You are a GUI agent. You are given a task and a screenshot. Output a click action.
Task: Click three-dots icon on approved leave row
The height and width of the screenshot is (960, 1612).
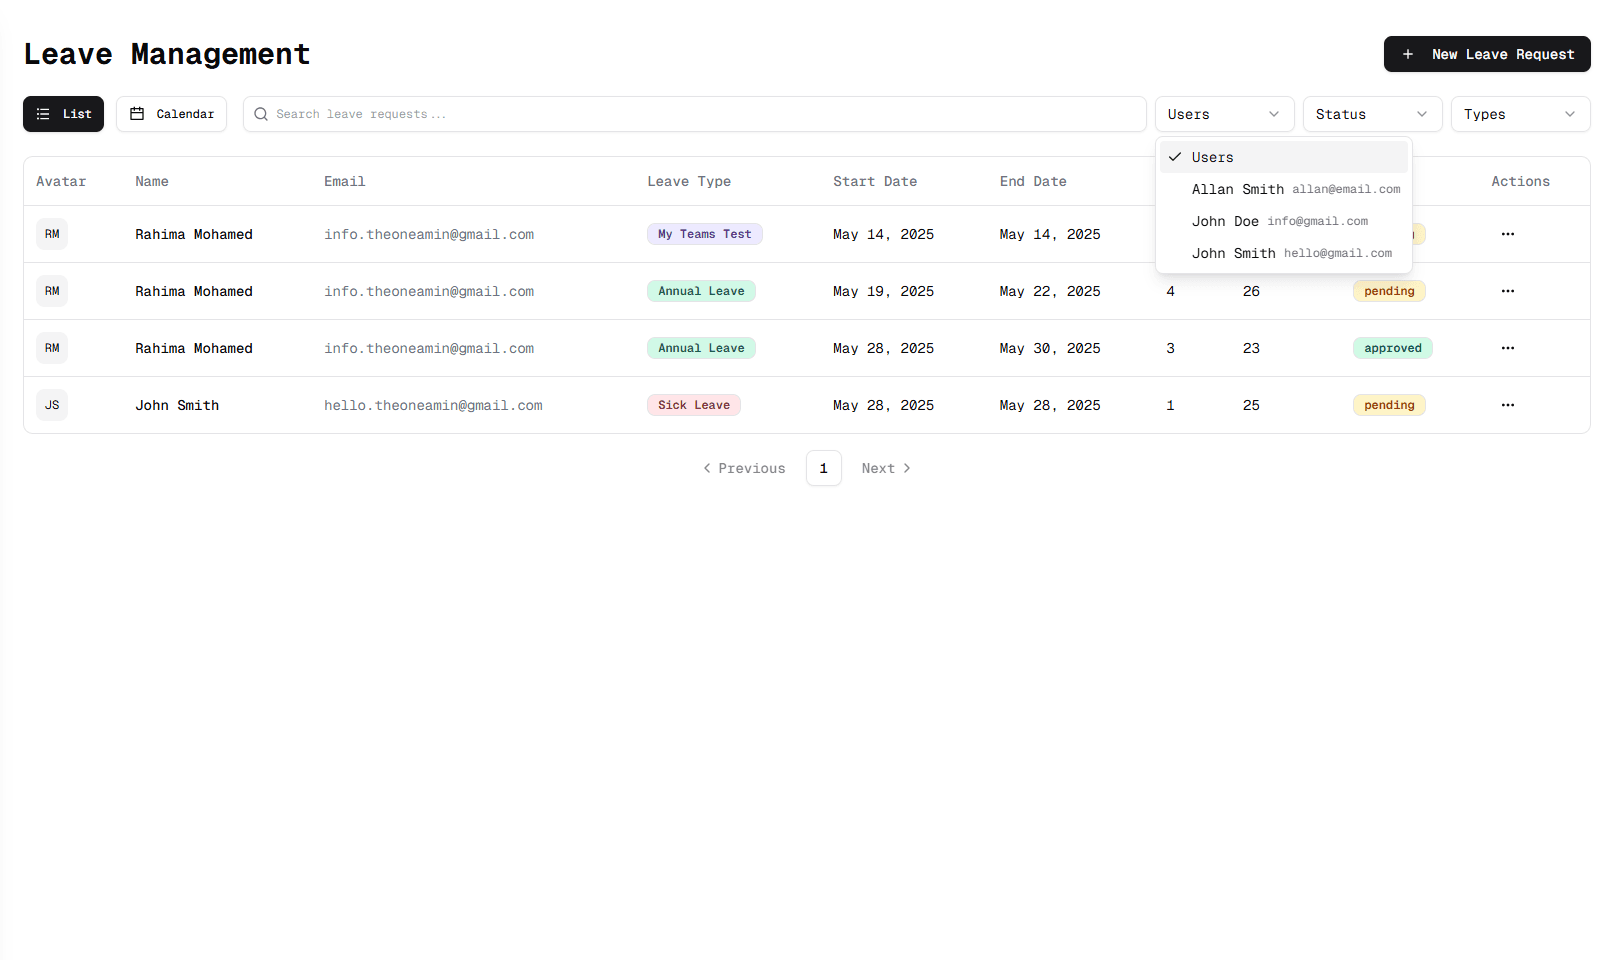[1507, 348]
